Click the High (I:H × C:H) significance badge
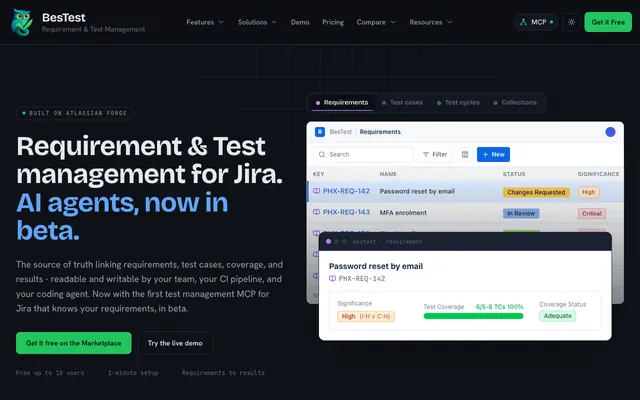640x400 pixels. click(x=366, y=316)
